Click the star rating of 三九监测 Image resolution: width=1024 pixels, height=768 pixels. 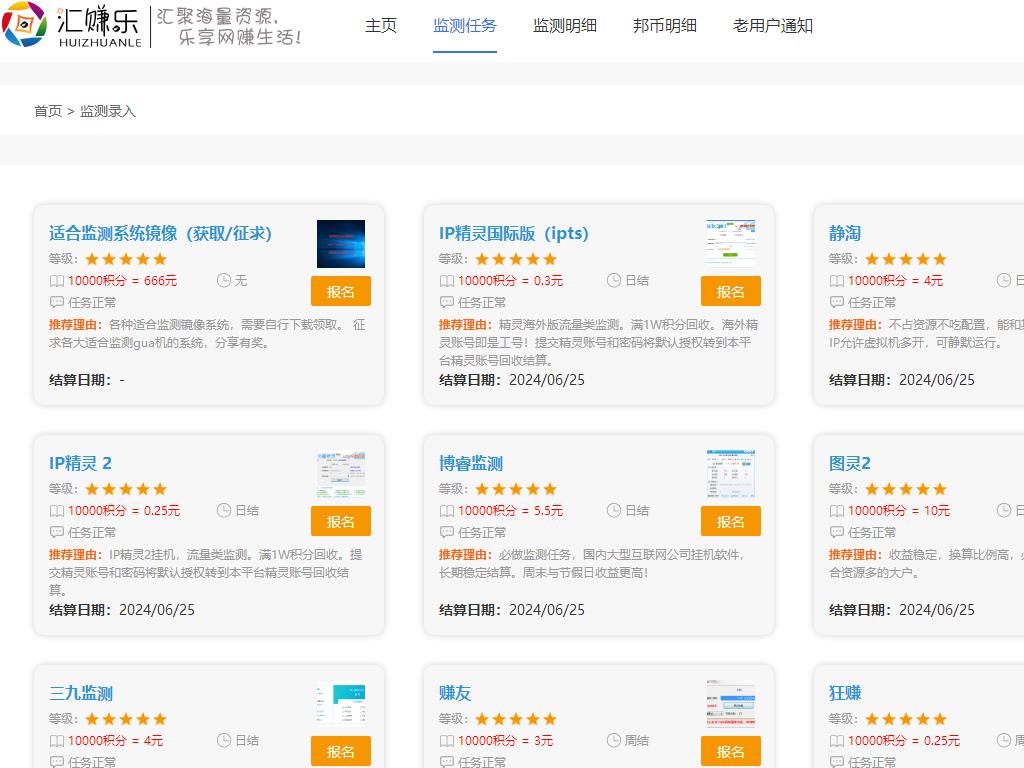click(x=126, y=719)
